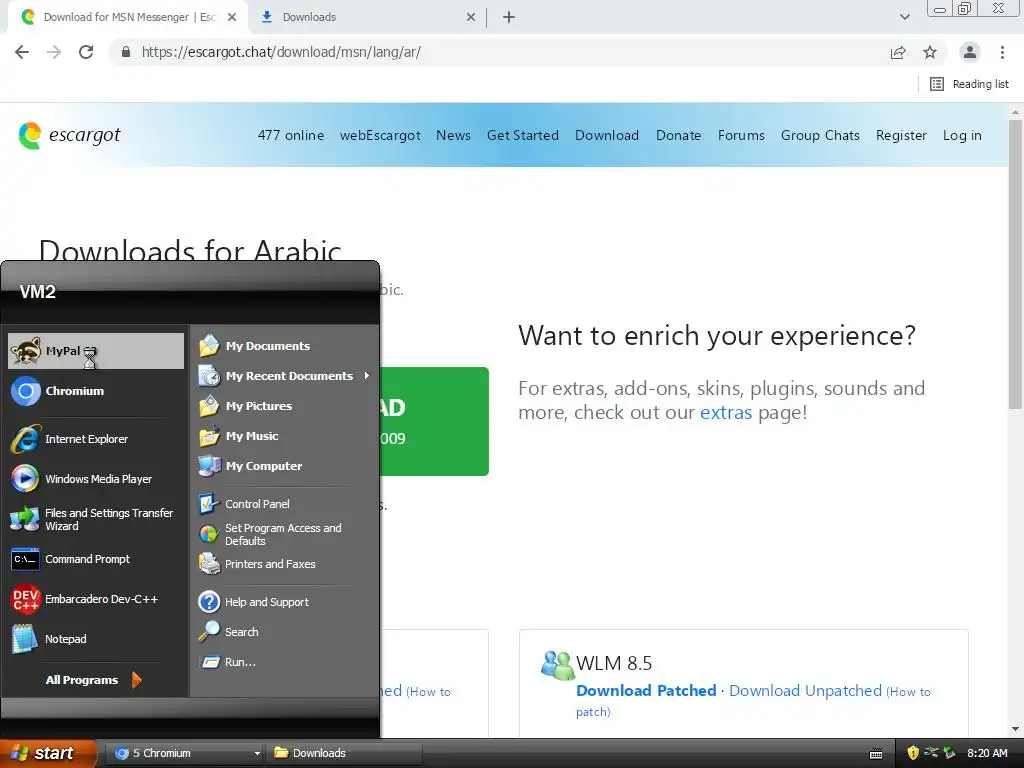Open Donate nav link
1024x768 pixels.
point(679,135)
